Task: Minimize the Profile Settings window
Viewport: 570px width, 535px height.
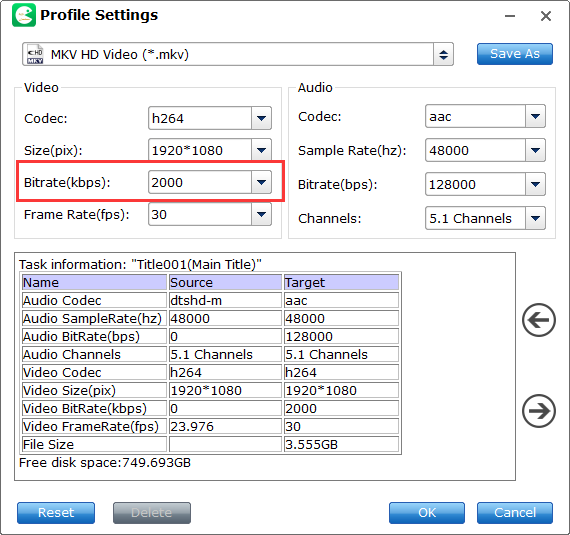Action: click(510, 16)
